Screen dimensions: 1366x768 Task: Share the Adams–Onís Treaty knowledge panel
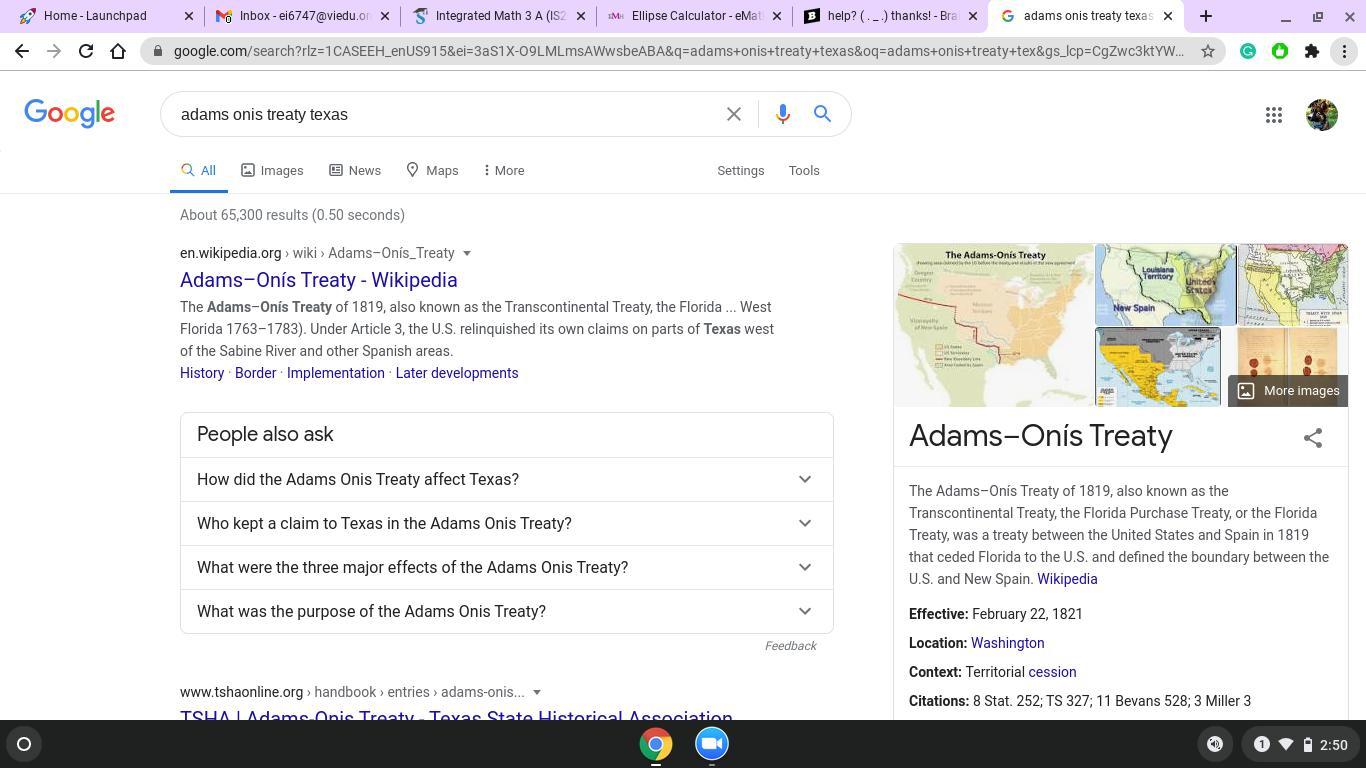[1313, 437]
